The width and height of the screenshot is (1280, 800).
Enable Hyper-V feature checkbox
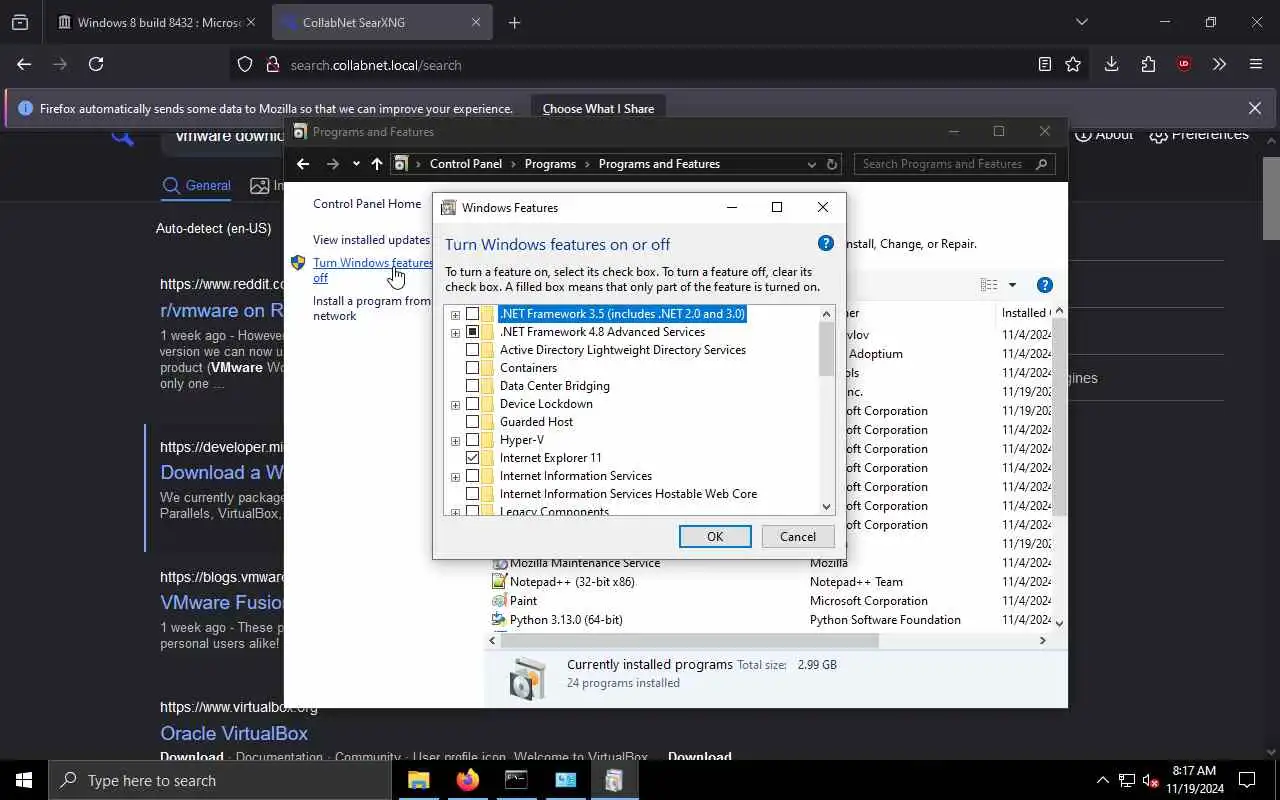click(x=473, y=440)
